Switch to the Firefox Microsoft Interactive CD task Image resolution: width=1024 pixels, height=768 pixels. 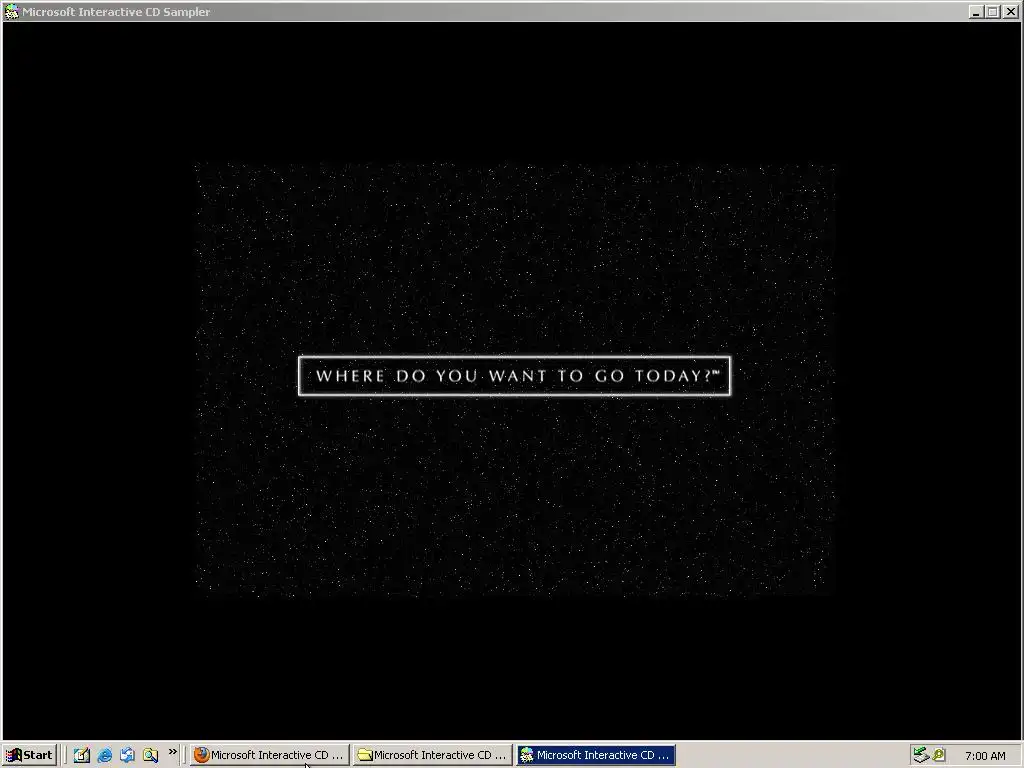(269, 755)
